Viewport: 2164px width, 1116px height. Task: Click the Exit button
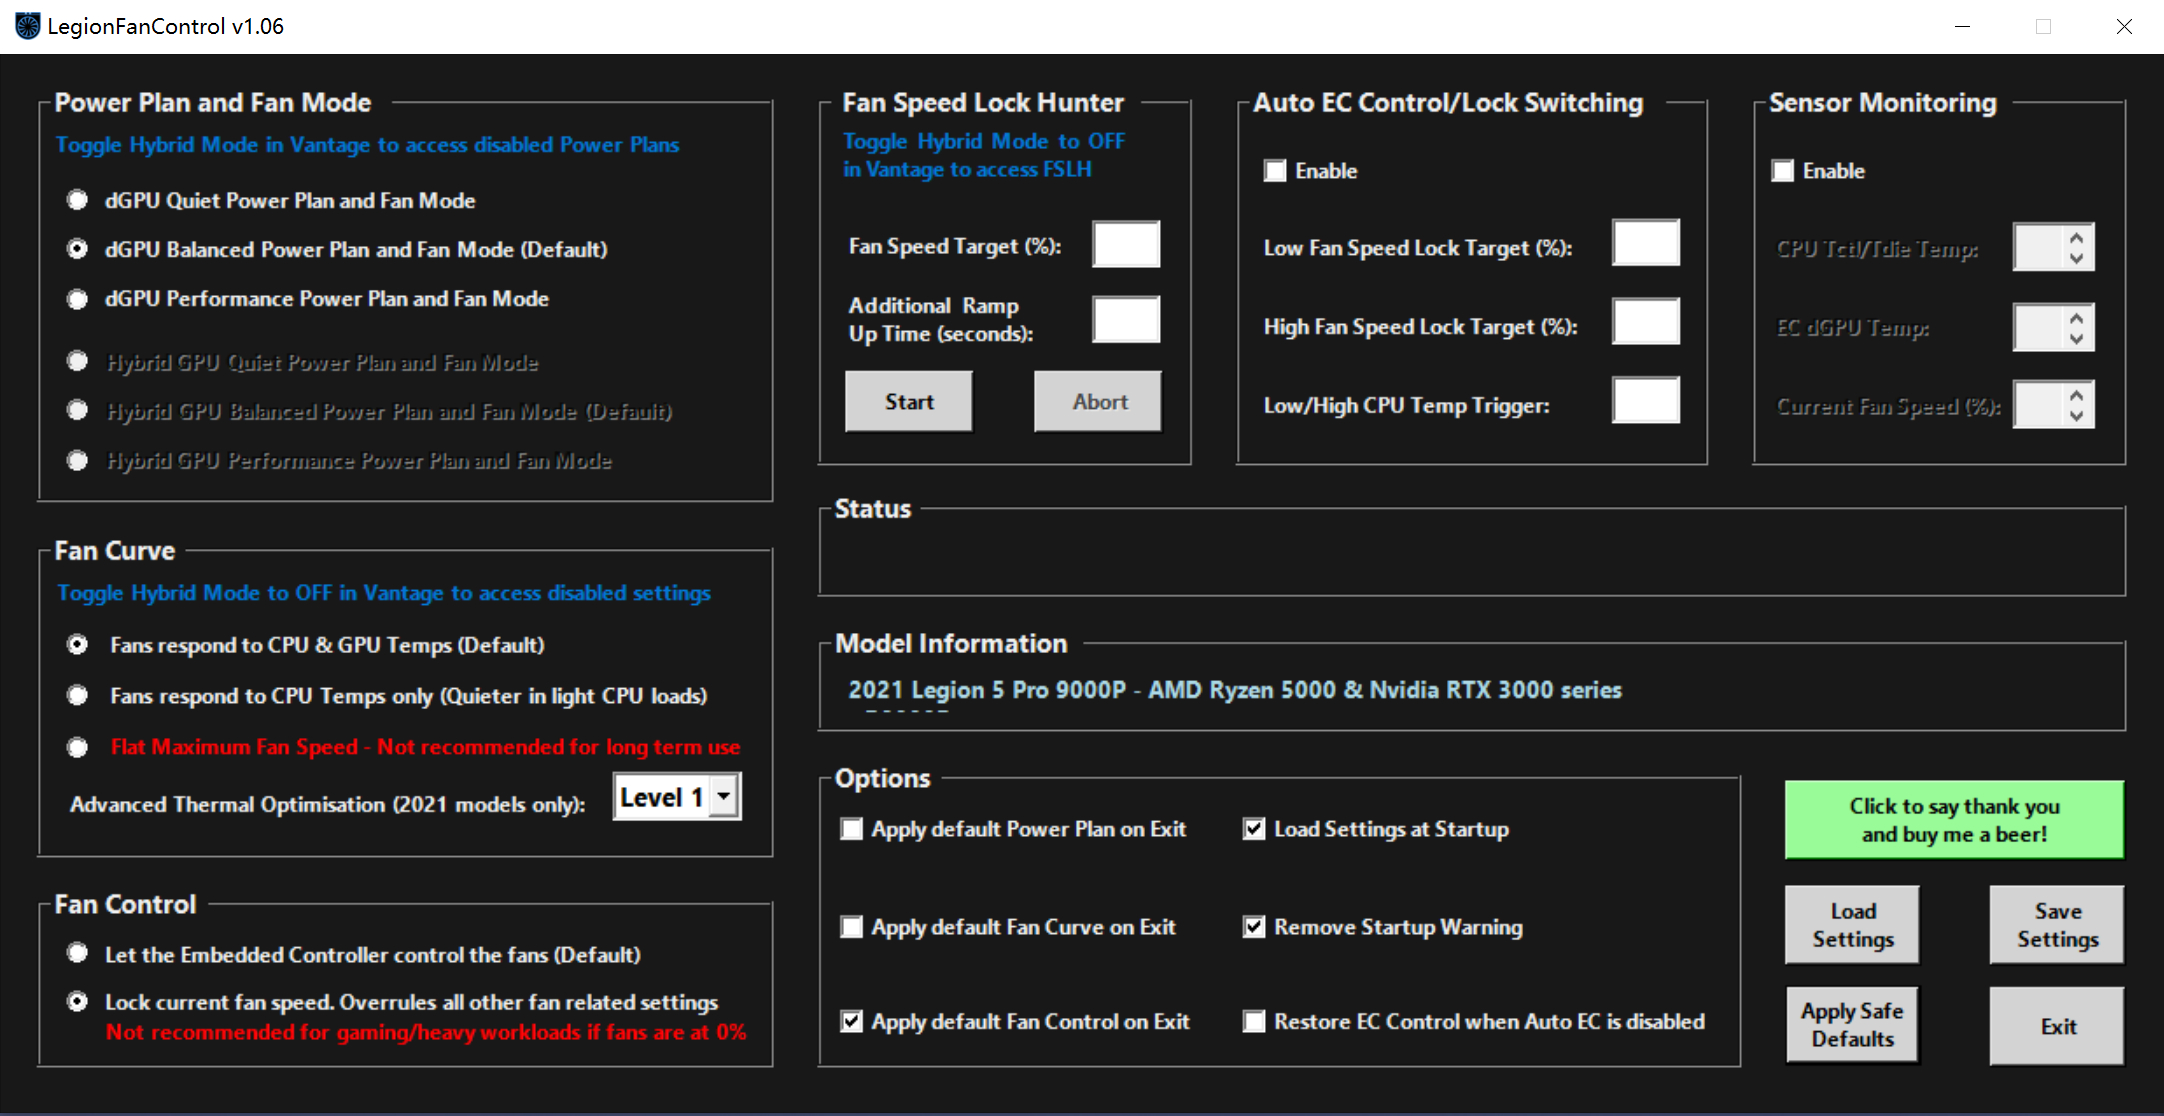2057,1025
